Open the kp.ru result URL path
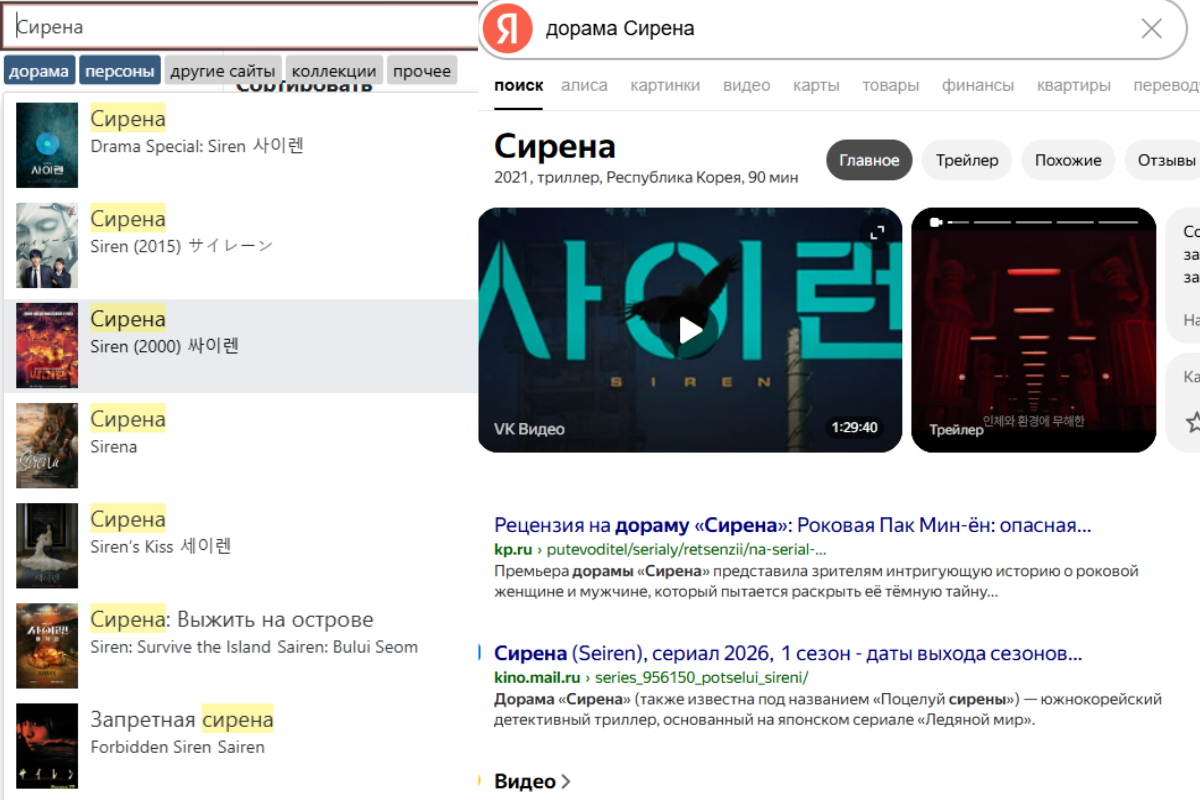Screen dimensions: 1200x800 [660, 549]
